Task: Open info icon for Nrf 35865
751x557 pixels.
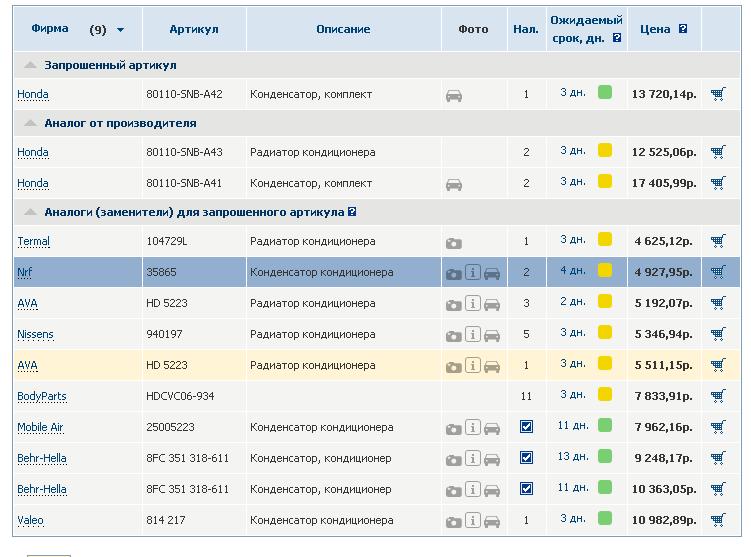Action: (x=473, y=273)
